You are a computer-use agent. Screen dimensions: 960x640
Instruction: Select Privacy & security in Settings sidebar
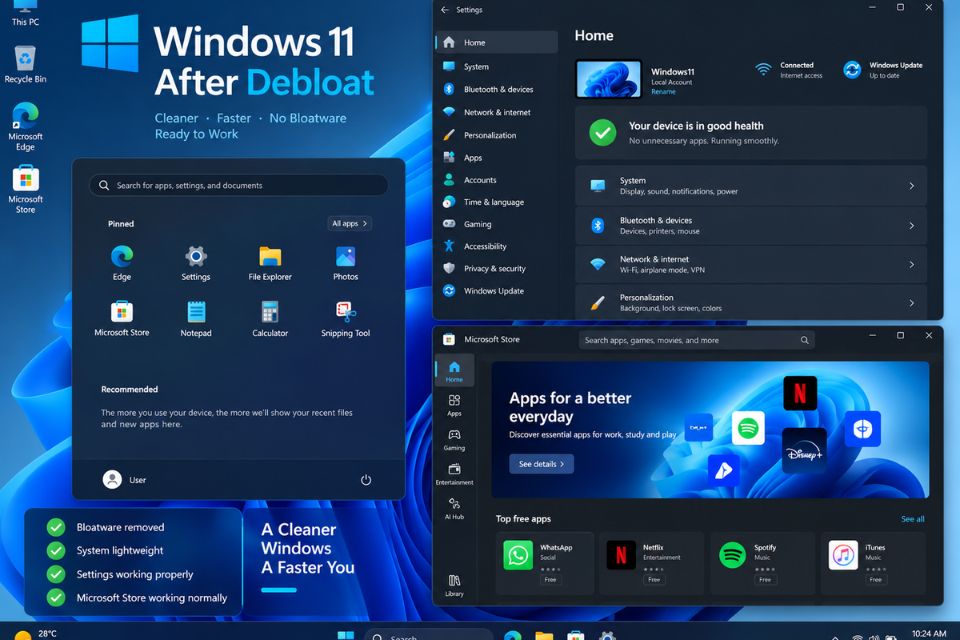(497, 268)
